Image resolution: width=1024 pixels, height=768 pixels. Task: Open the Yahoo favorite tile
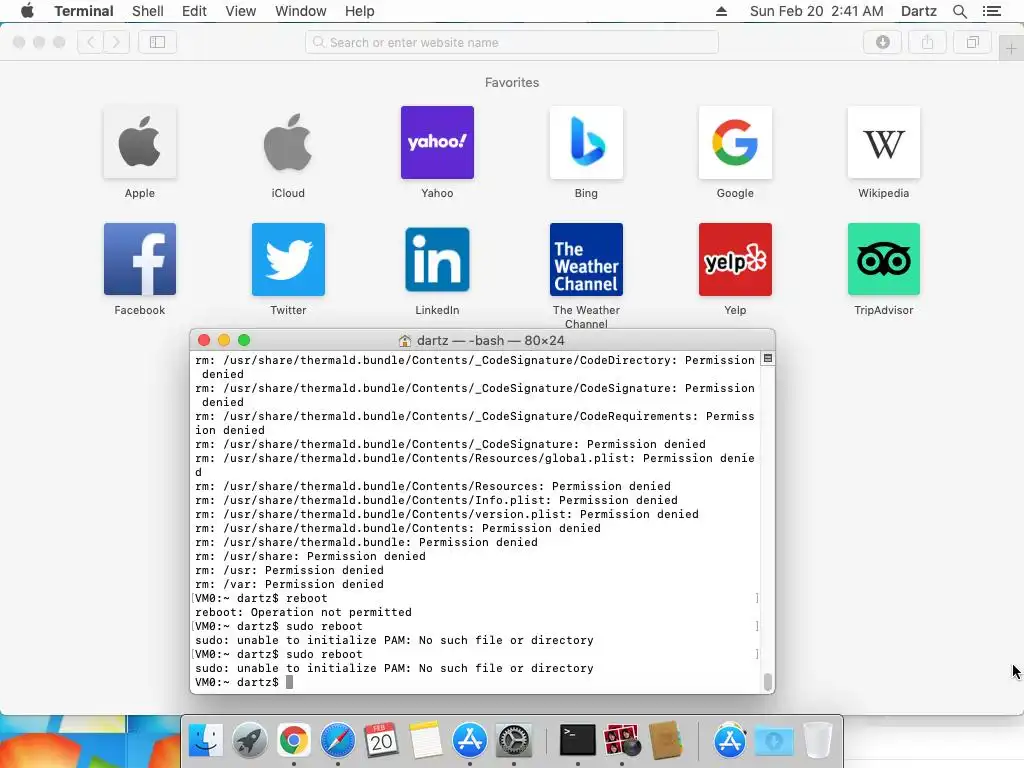coord(437,142)
